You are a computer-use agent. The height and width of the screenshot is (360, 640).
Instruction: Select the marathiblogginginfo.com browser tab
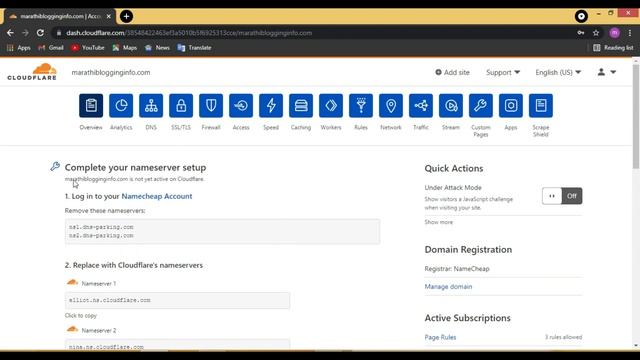(x=60, y=16)
